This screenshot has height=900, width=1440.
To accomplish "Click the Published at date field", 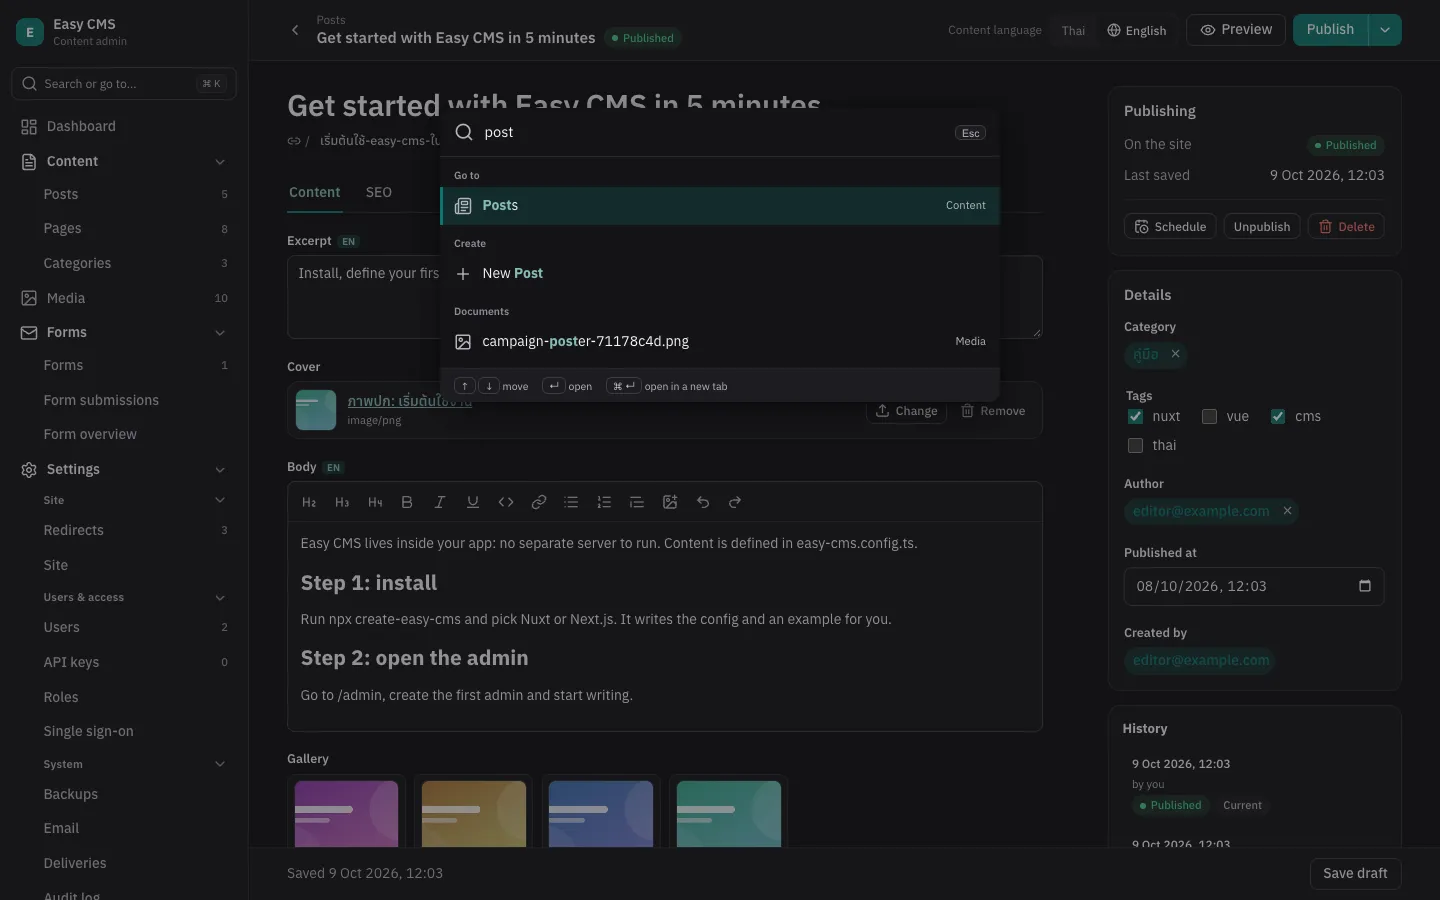I will (1254, 586).
